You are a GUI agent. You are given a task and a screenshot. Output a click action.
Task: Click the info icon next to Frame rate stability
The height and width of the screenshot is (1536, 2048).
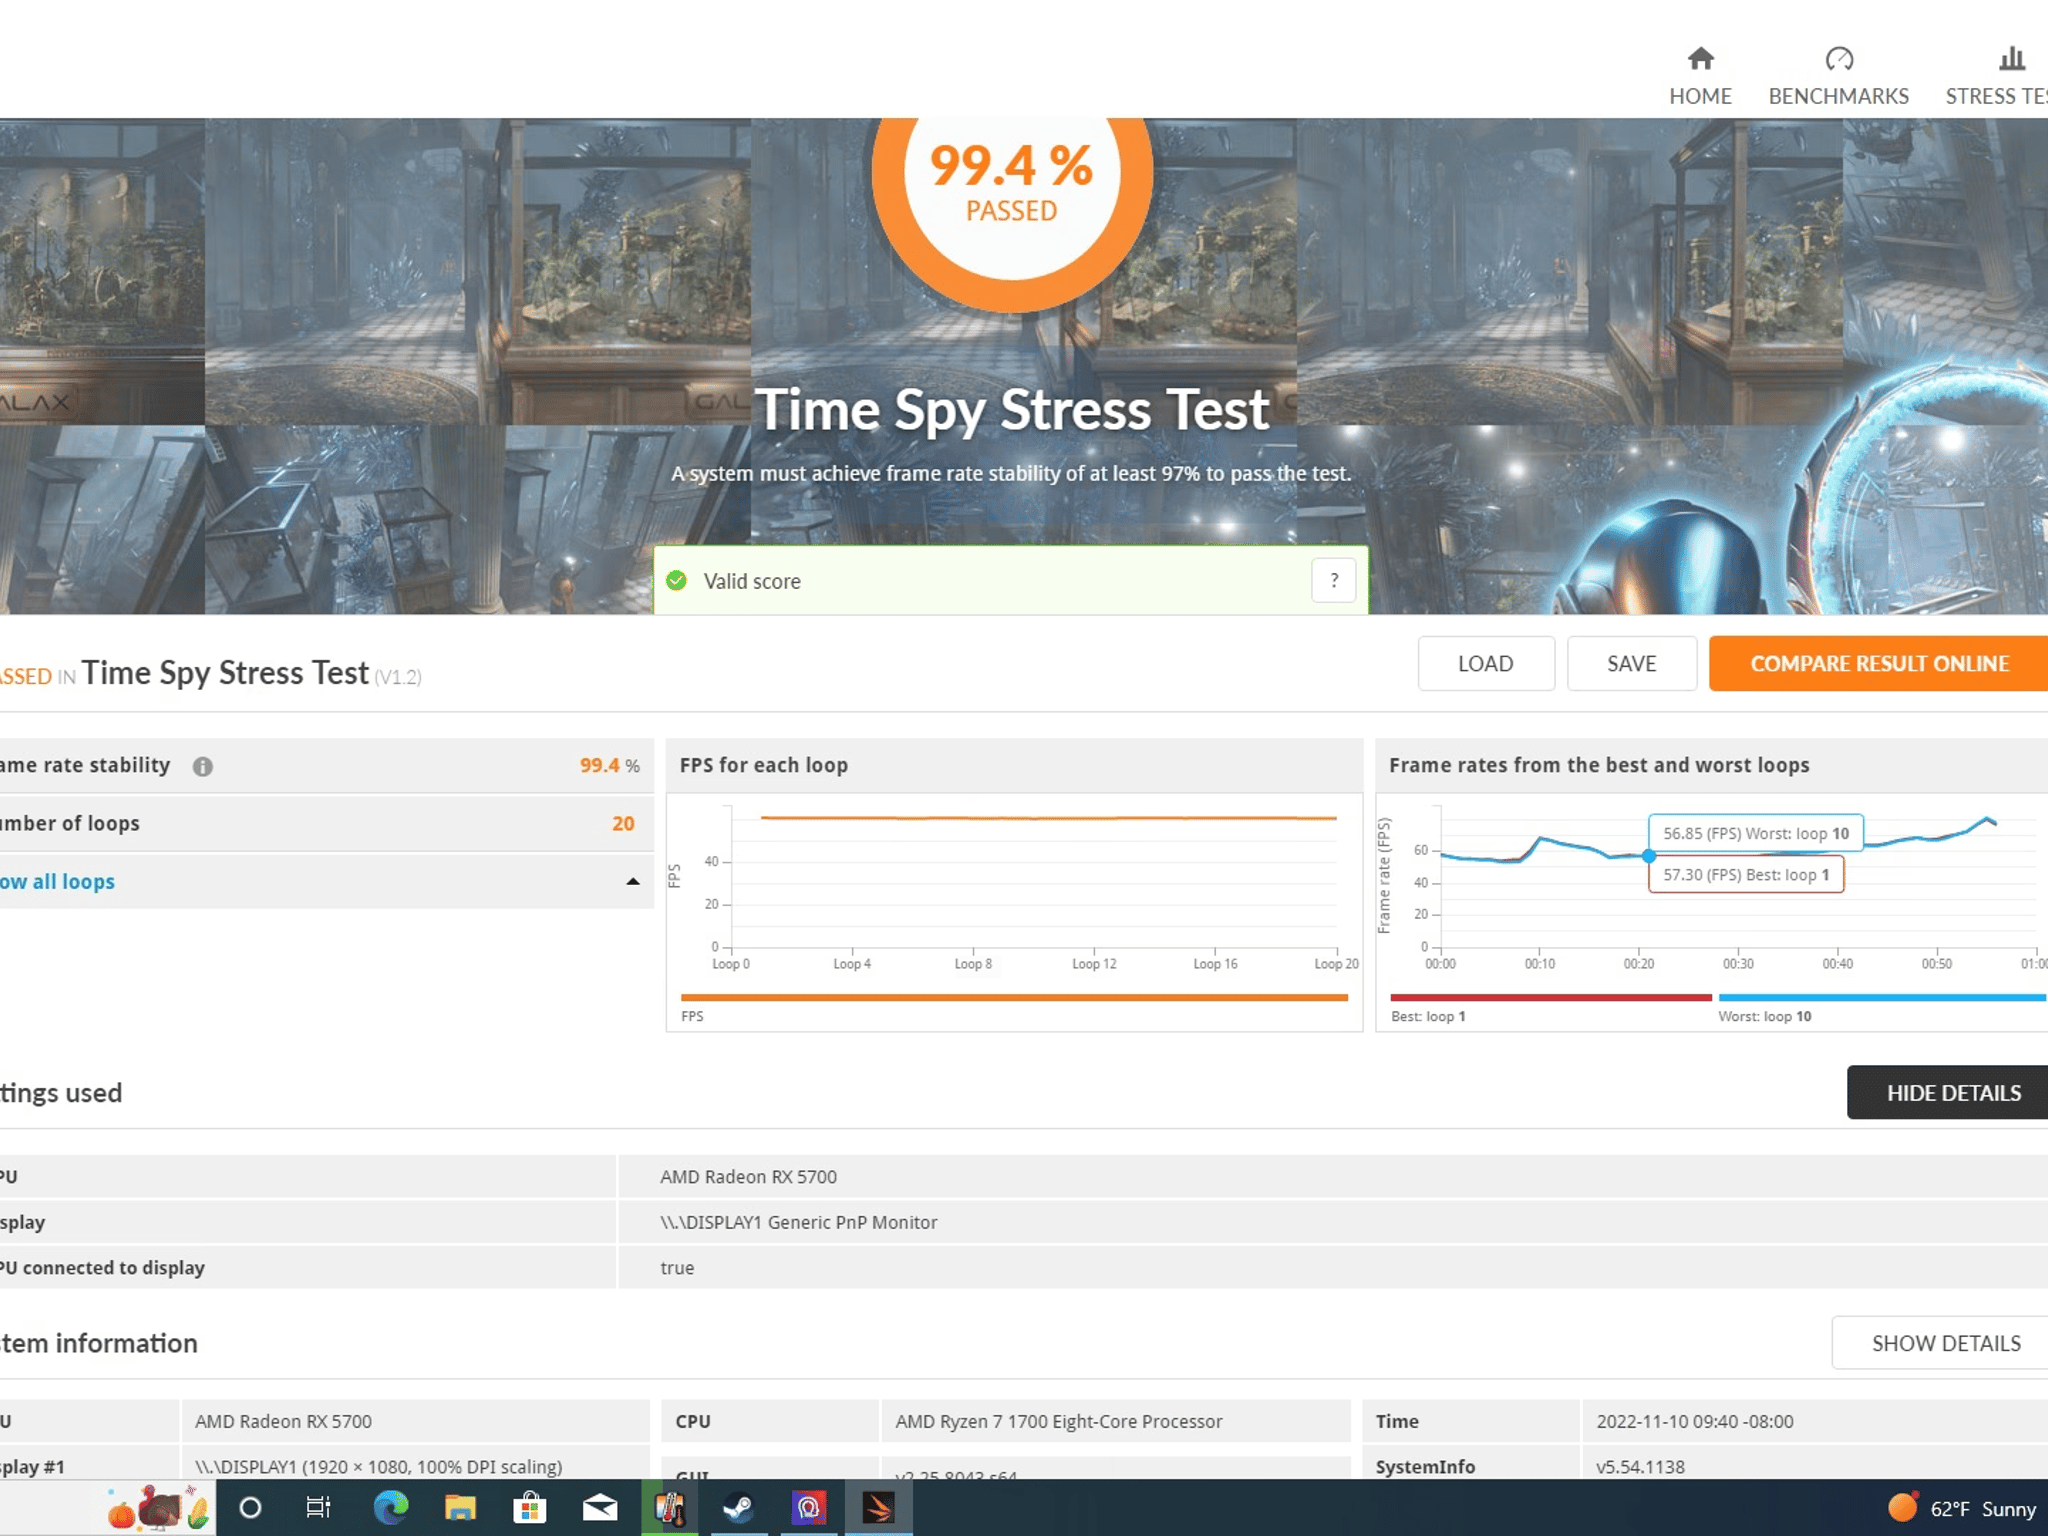pos(205,765)
